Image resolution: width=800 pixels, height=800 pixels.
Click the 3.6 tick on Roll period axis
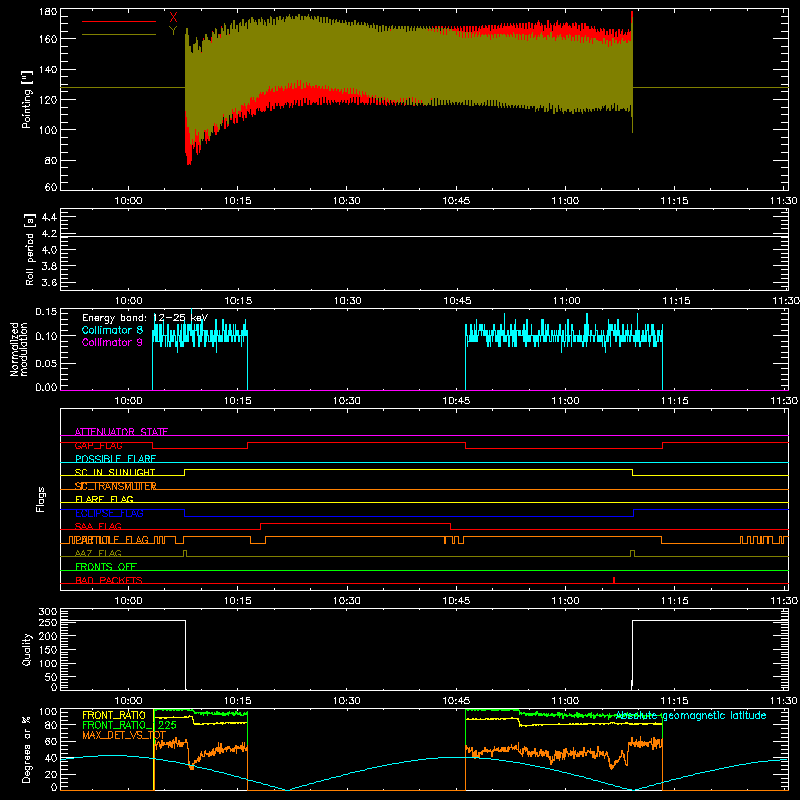(49, 283)
